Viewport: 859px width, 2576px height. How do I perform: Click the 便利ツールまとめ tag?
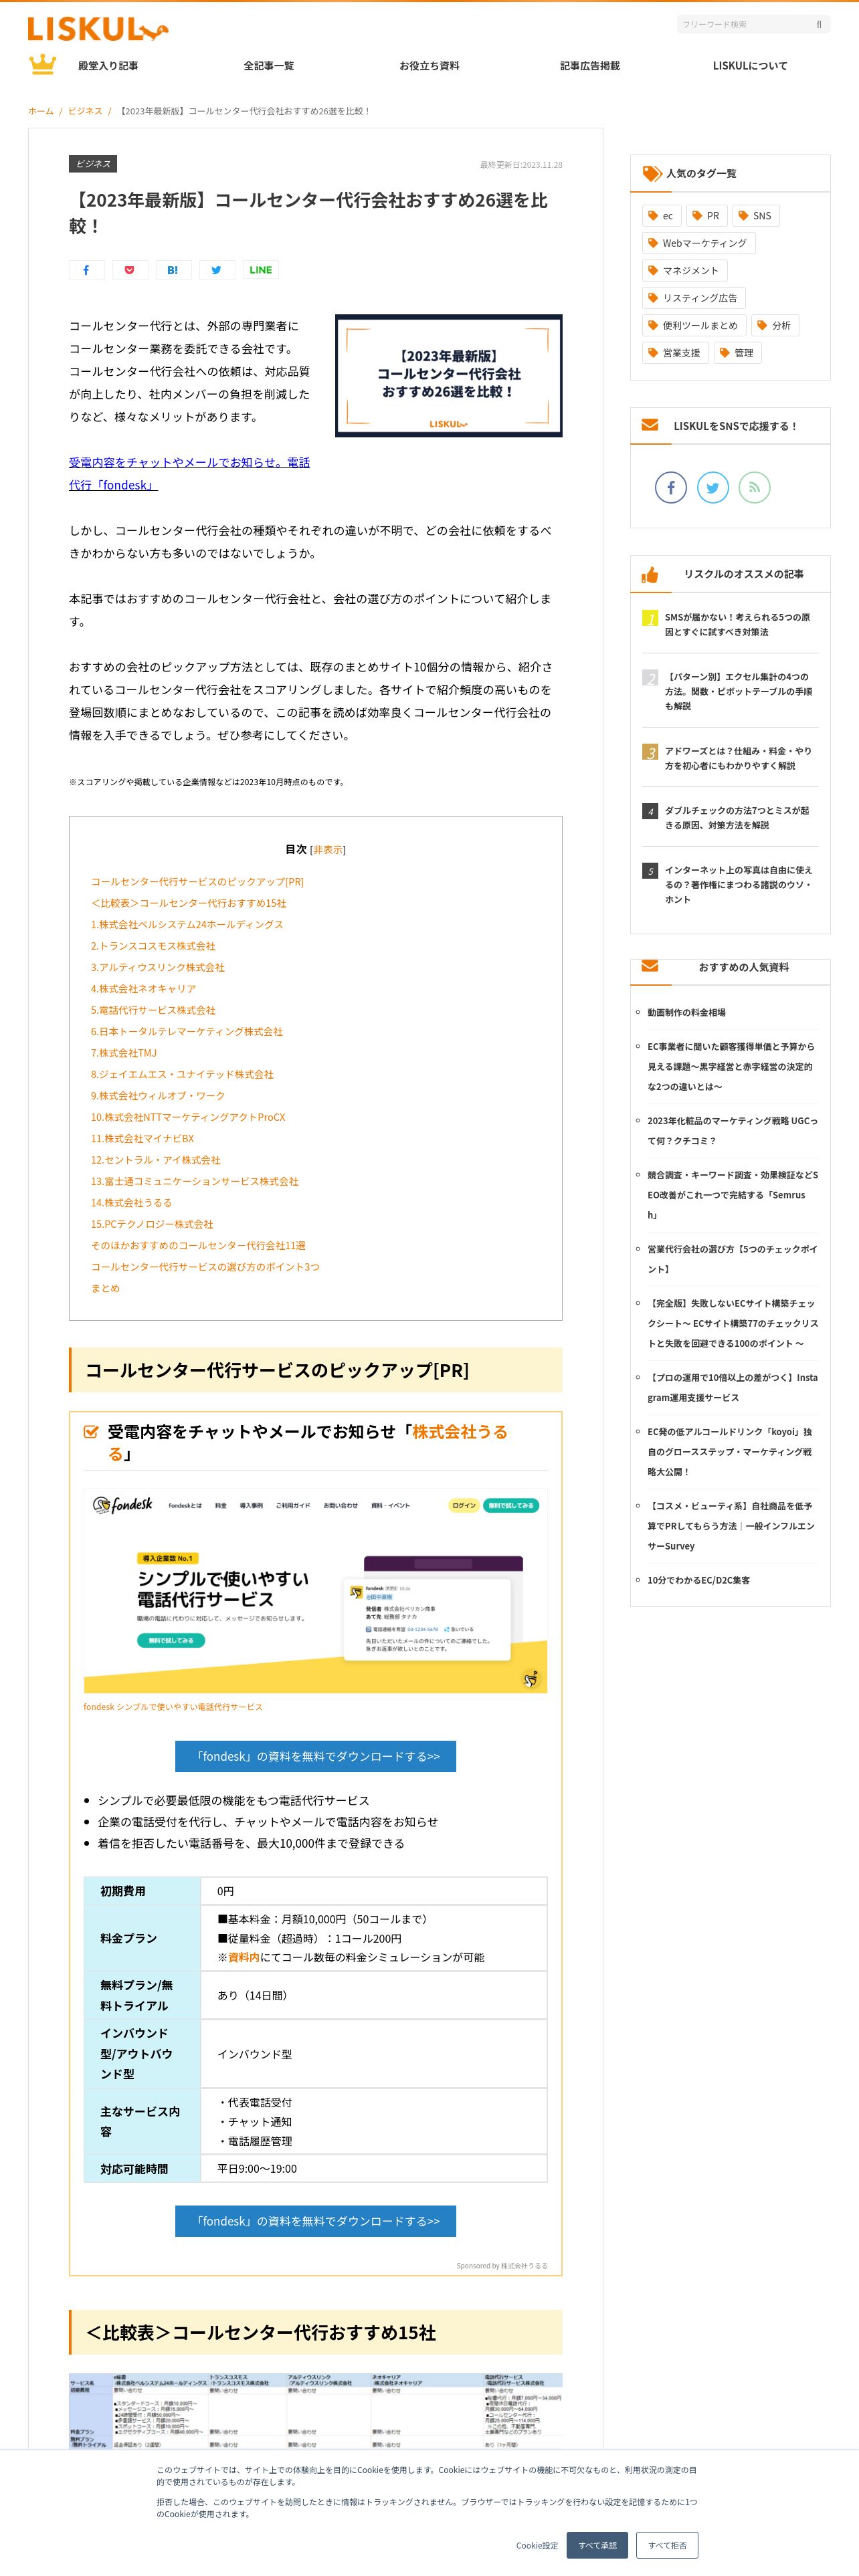point(694,325)
